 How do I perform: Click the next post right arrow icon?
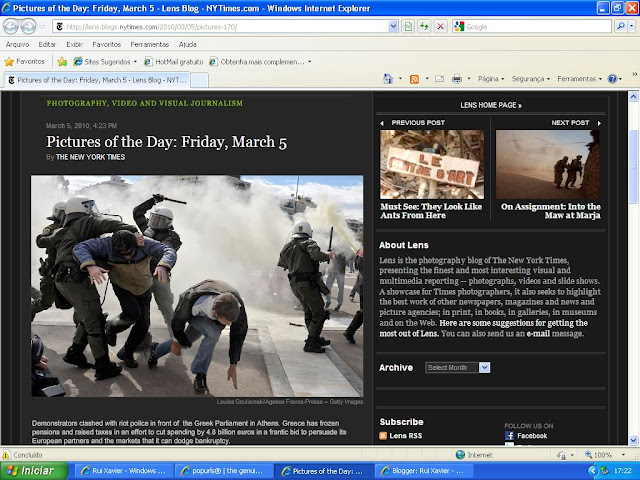pos(599,123)
